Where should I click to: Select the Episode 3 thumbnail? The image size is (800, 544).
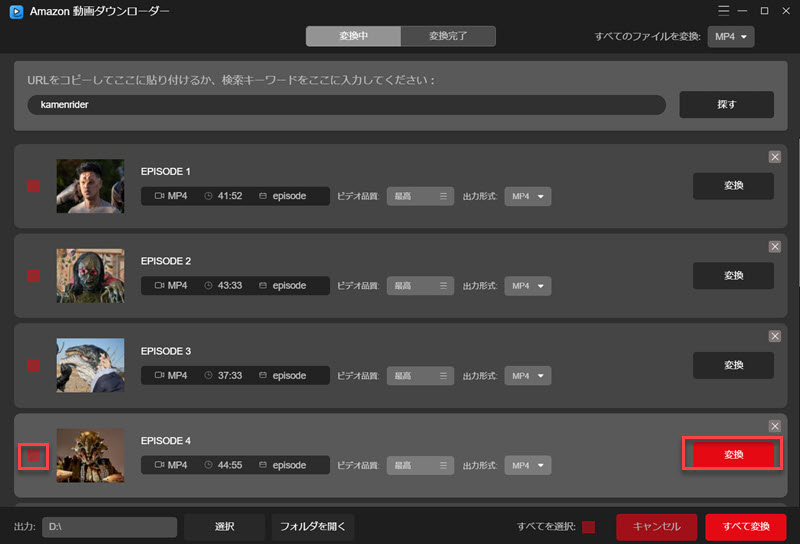tap(90, 365)
